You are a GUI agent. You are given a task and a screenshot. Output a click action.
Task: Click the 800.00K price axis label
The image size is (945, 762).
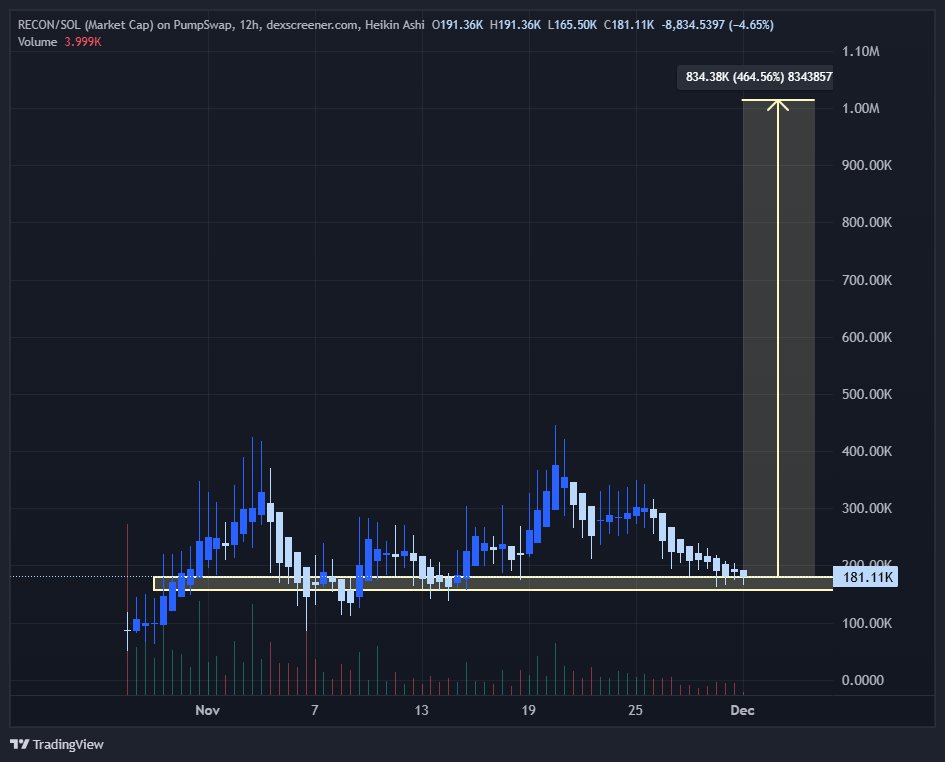point(867,222)
